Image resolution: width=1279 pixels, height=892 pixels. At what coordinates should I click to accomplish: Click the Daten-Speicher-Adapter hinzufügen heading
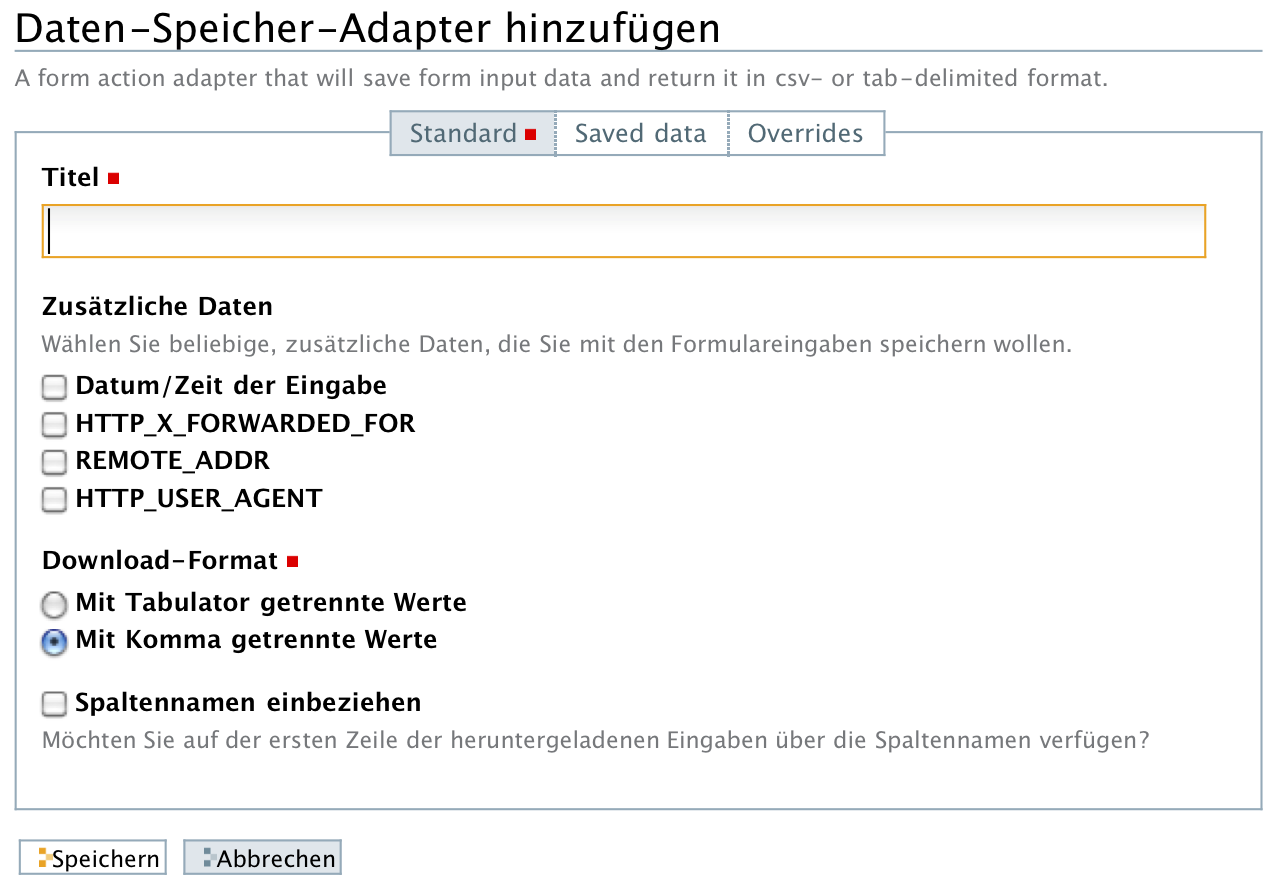click(368, 29)
